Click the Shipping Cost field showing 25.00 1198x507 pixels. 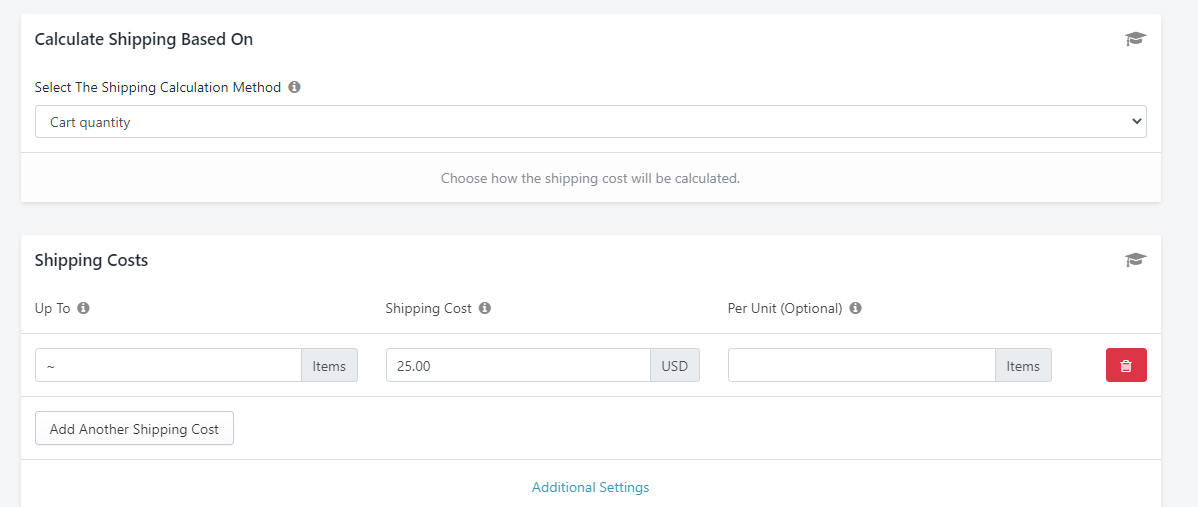(518, 366)
